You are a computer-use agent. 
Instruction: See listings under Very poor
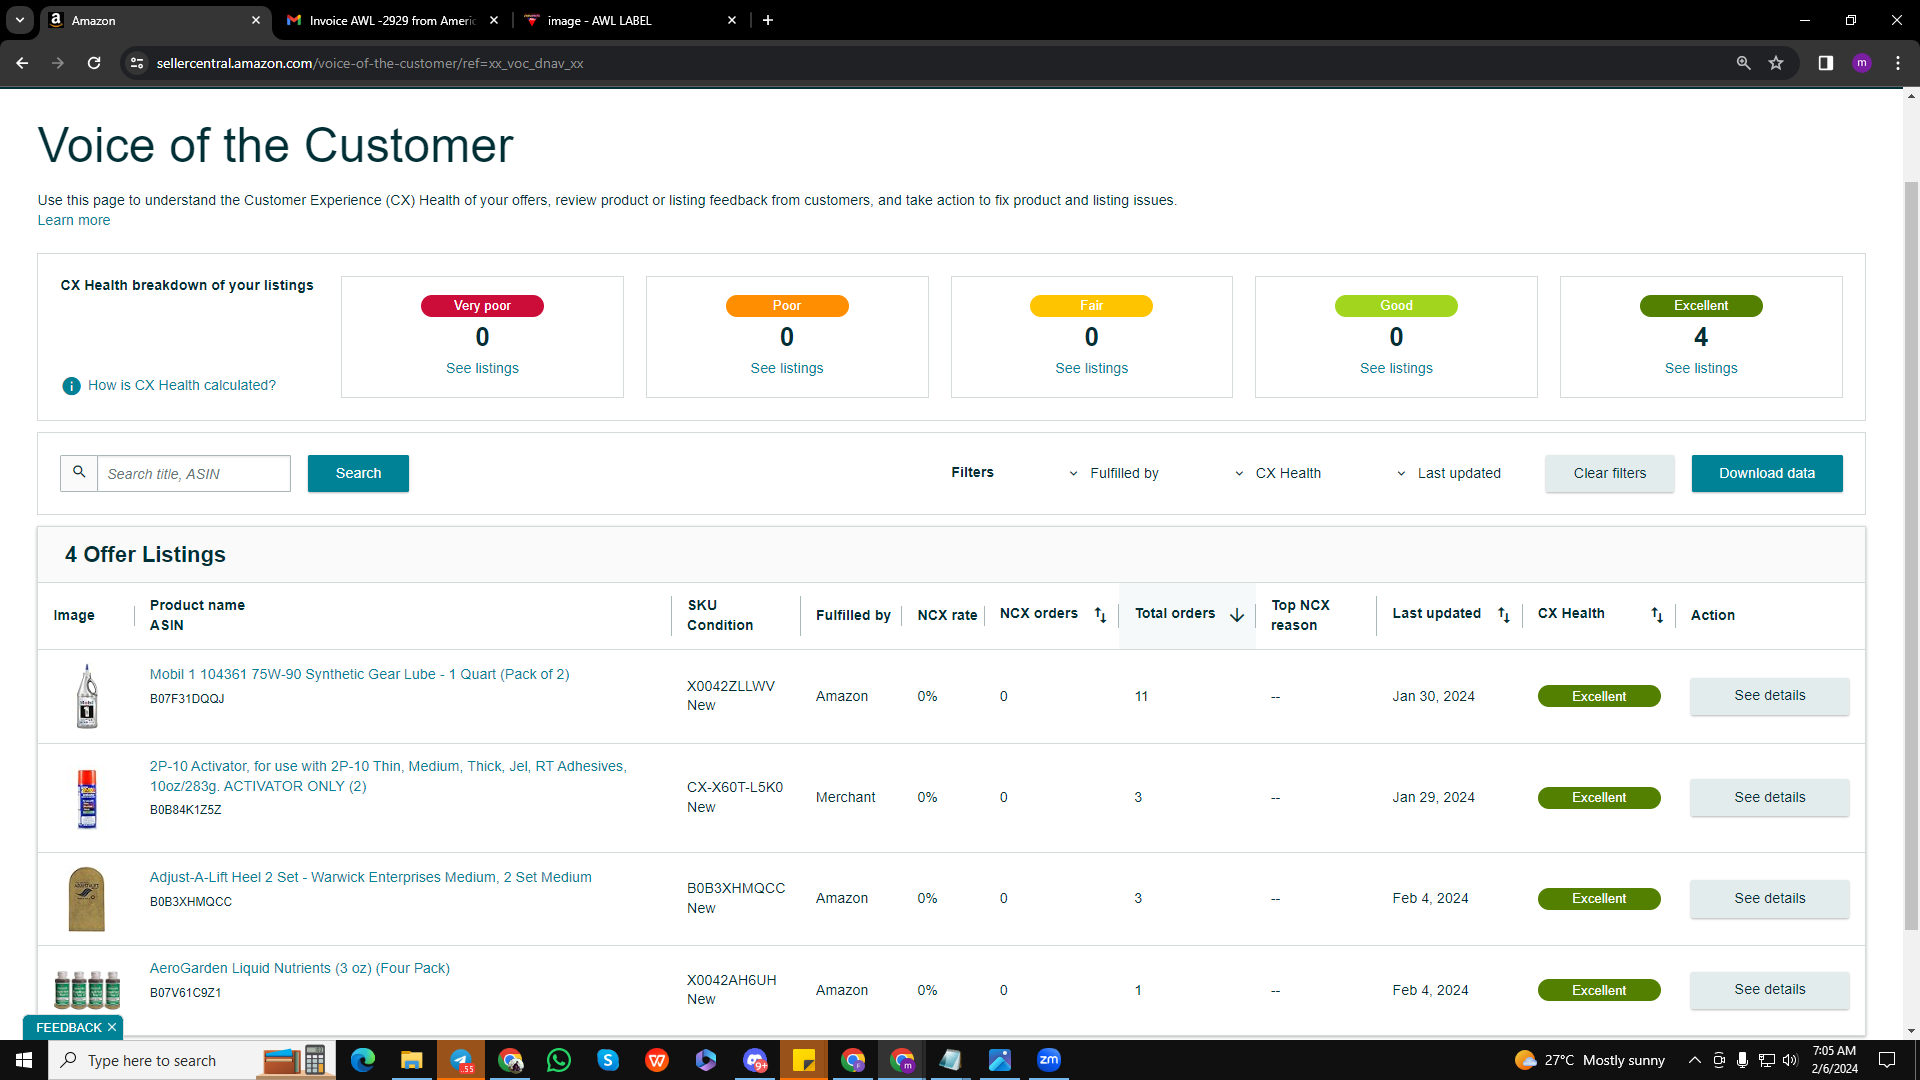click(x=482, y=368)
